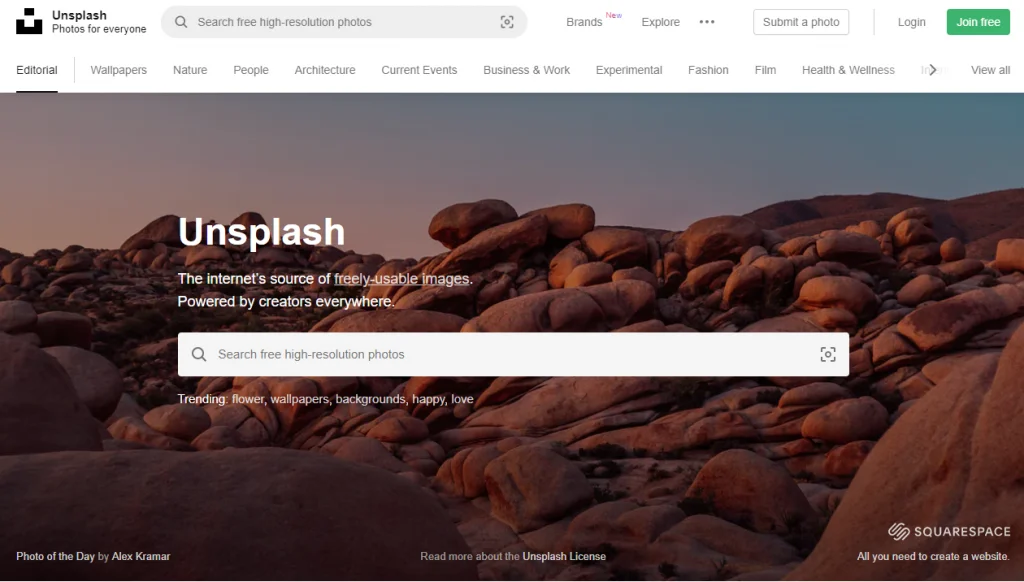Click the Squarespace logo
The height and width of the screenshot is (582, 1024).
[x=949, y=532]
